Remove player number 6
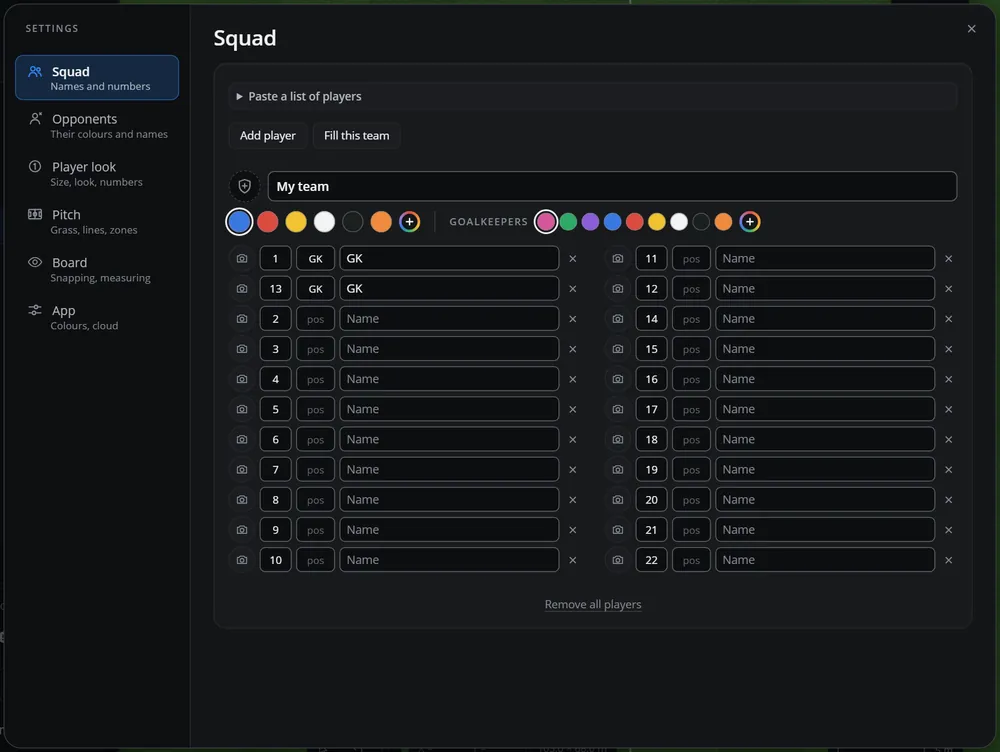1000x752 pixels. 573,439
